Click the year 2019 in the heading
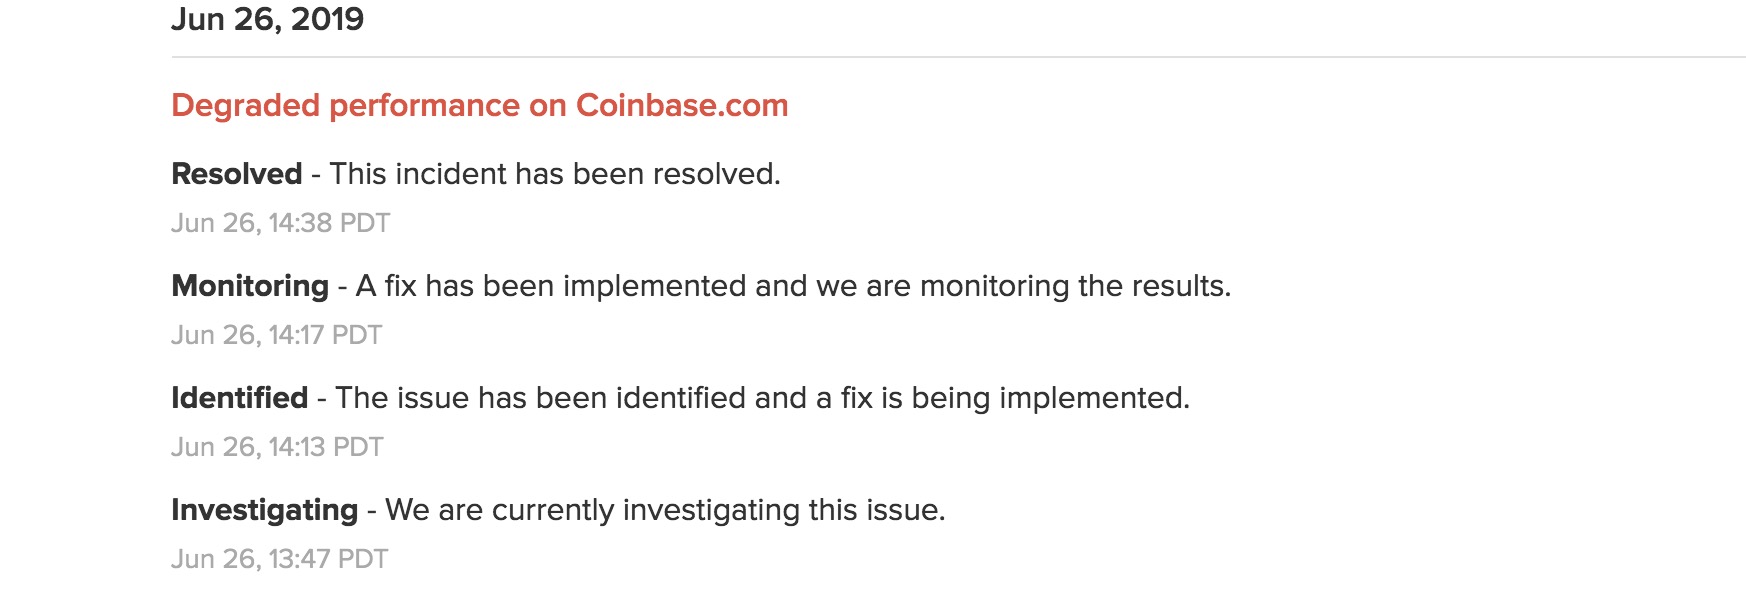The image size is (1746, 596). tap(328, 19)
